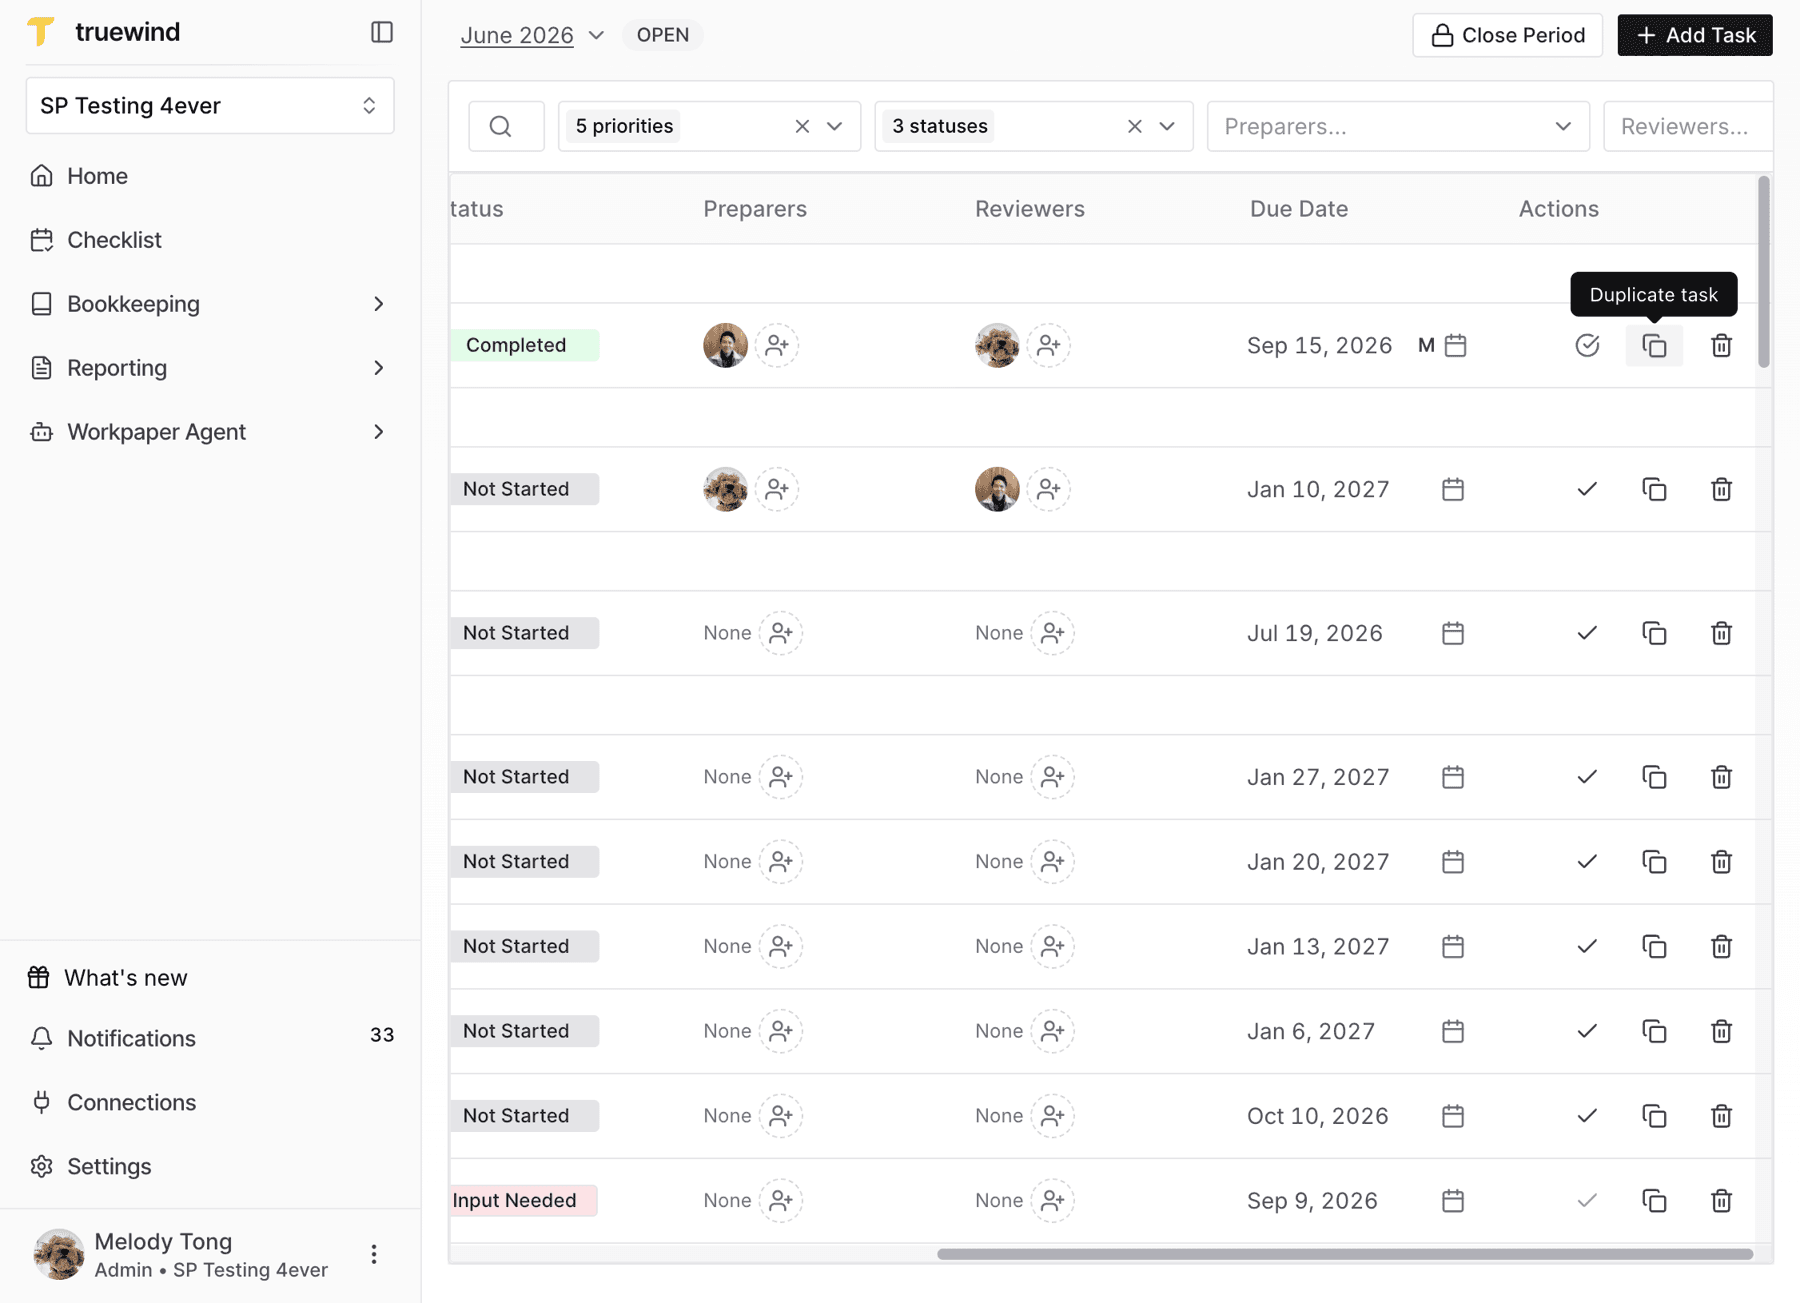1800x1303 pixels.
Task: Delete the Jan 6, 2027 task
Action: (1721, 1031)
